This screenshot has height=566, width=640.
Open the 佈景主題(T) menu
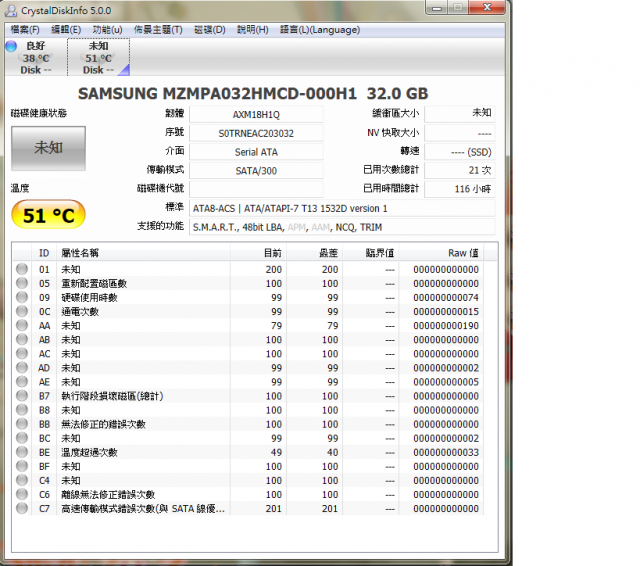point(158,30)
